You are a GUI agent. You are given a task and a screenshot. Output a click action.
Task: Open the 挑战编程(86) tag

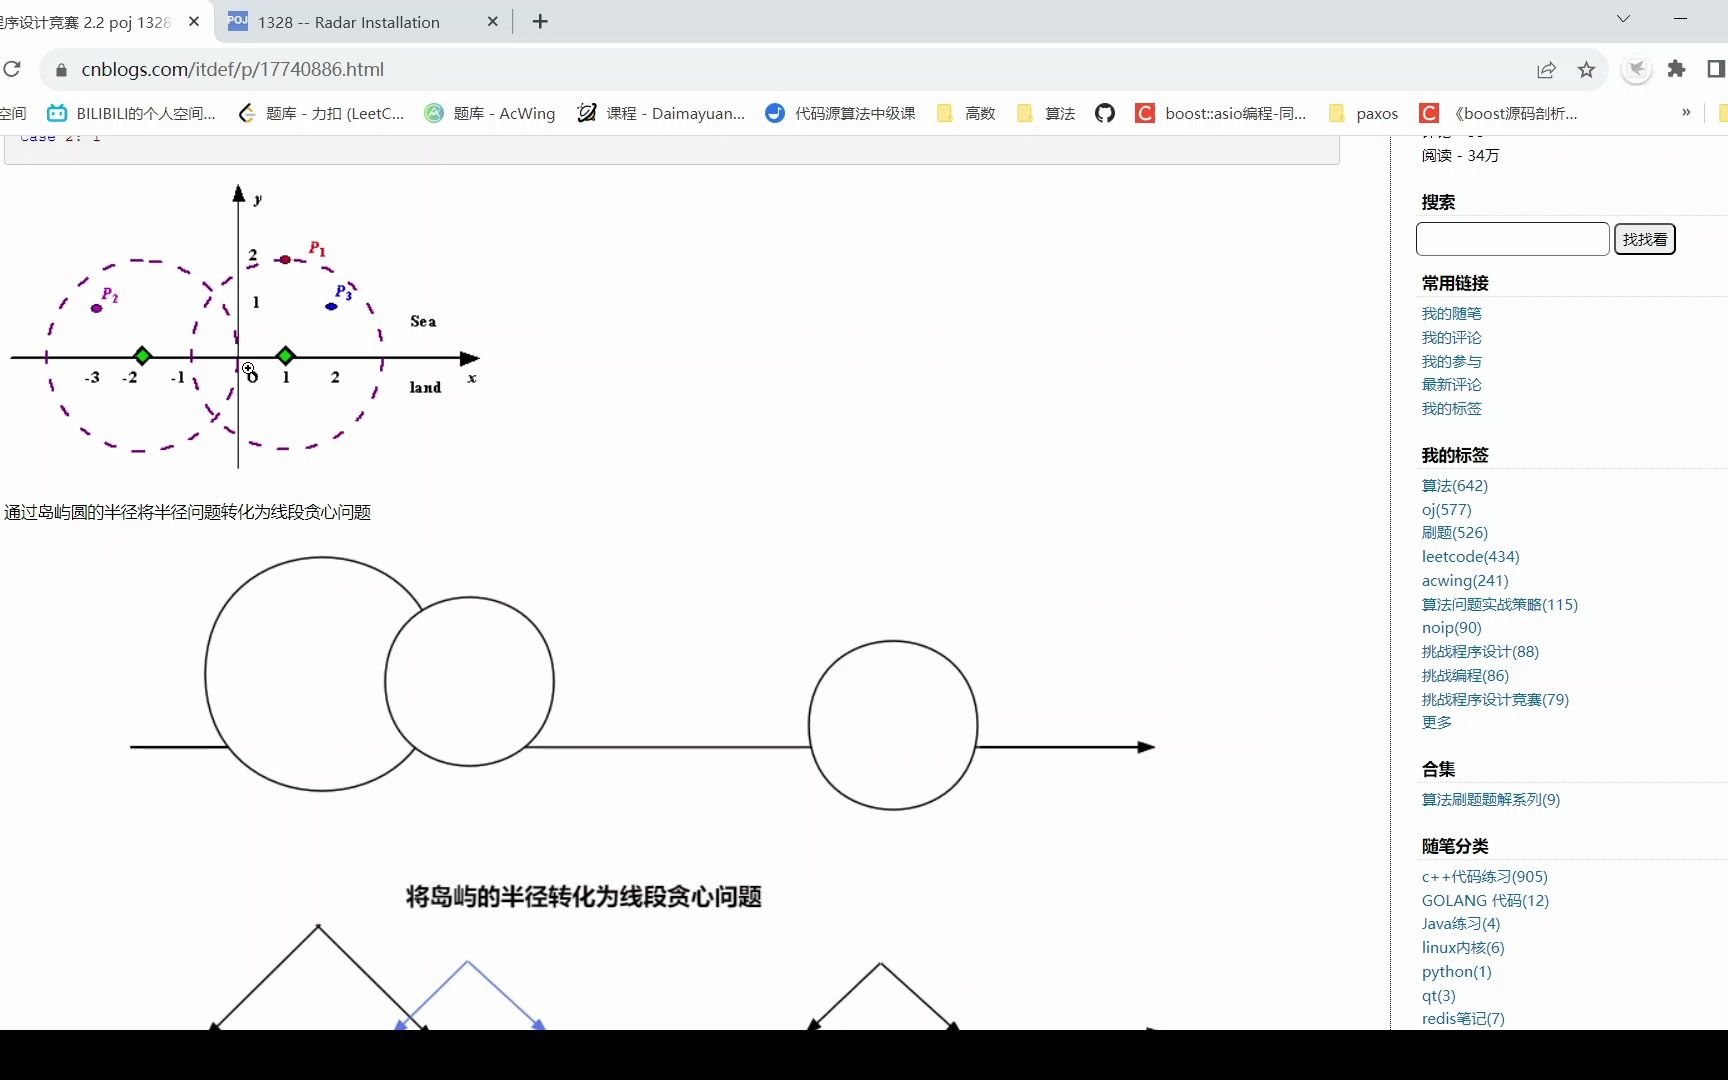1465,676
